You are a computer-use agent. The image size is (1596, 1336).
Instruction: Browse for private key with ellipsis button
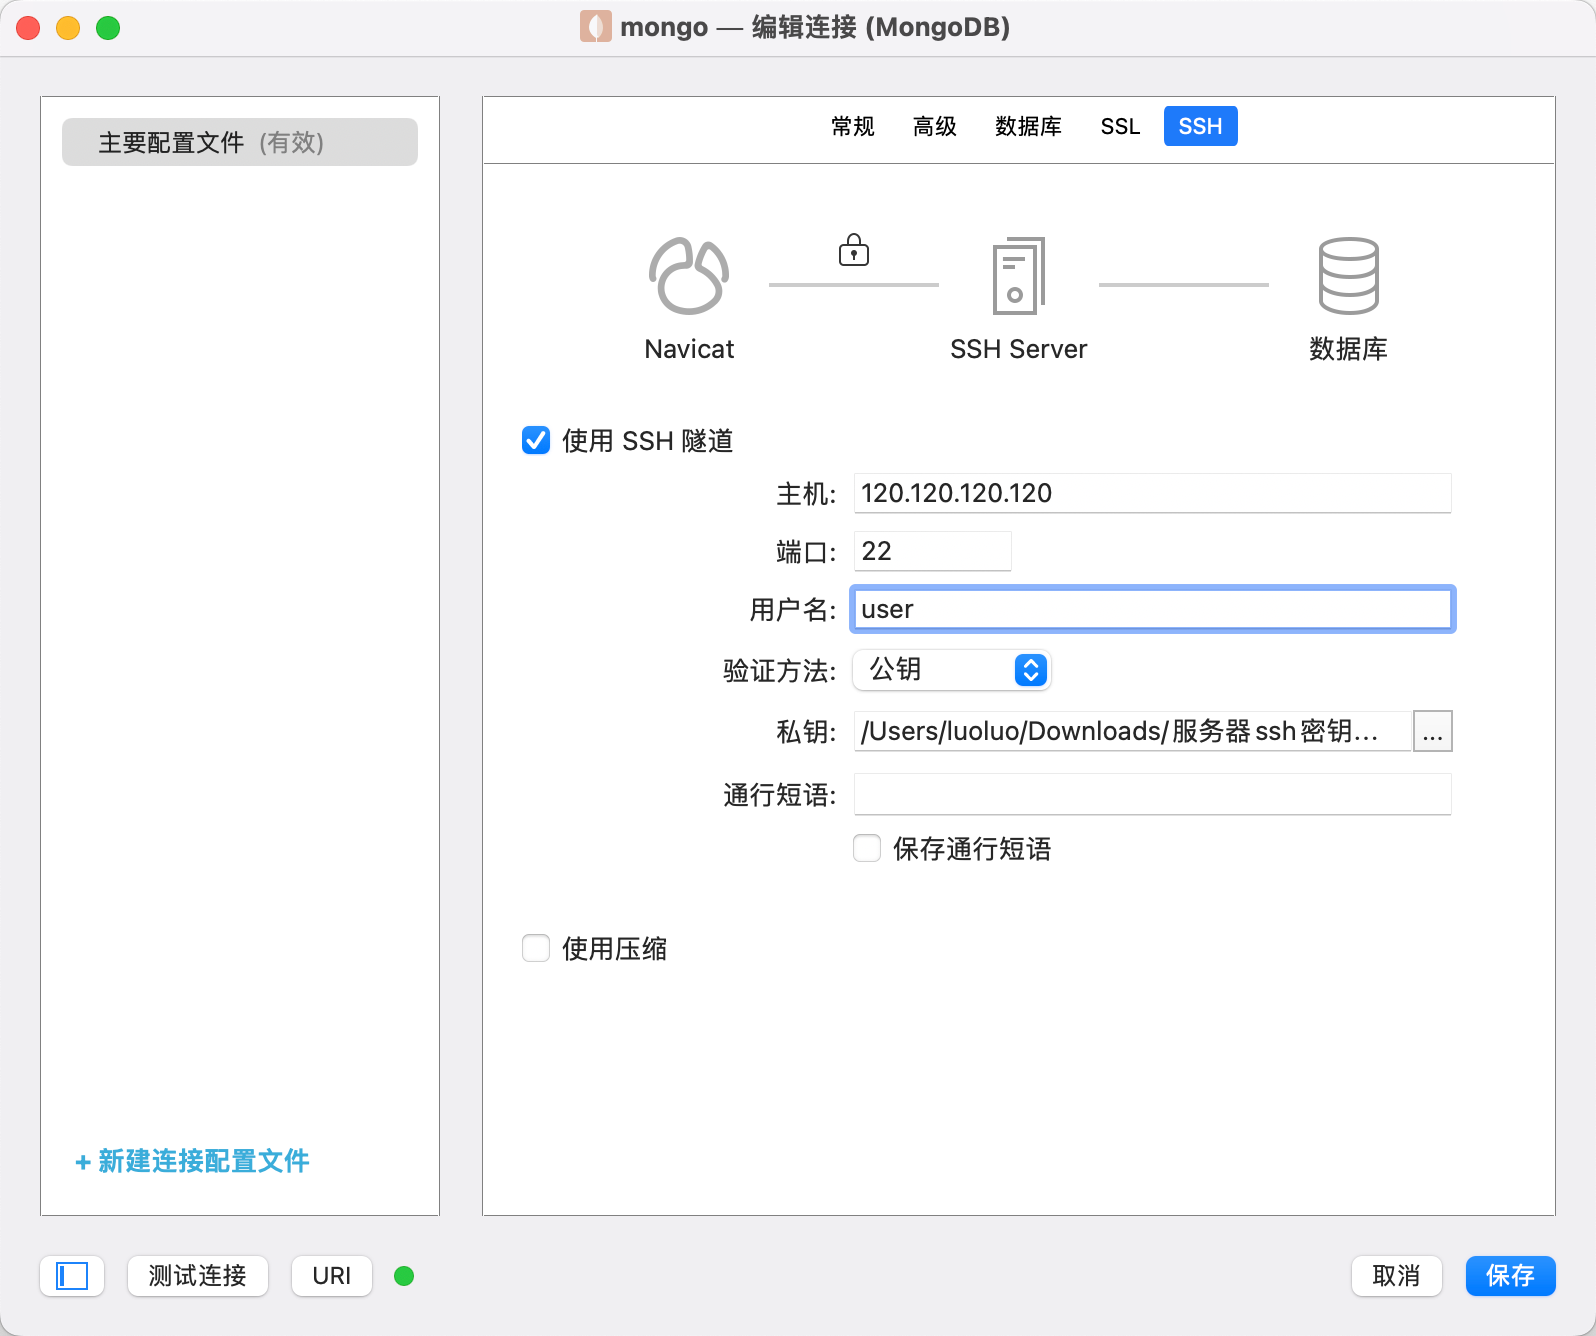tap(1432, 732)
